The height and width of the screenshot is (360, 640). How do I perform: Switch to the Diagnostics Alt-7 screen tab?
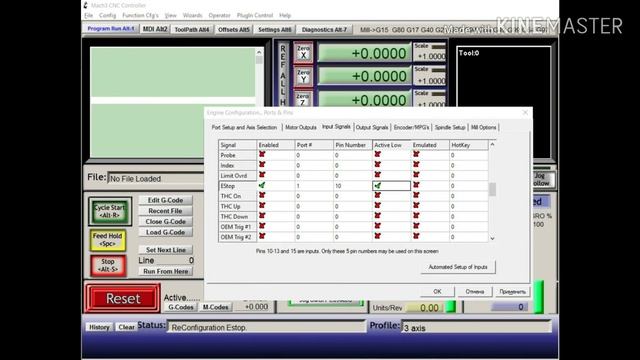(x=324, y=29)
